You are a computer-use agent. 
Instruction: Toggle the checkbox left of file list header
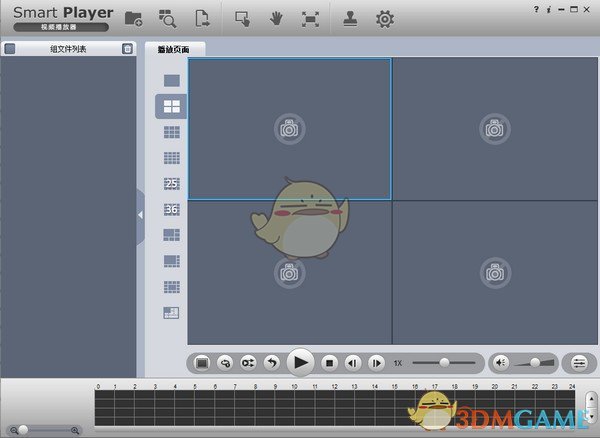[x=10, y=49]
